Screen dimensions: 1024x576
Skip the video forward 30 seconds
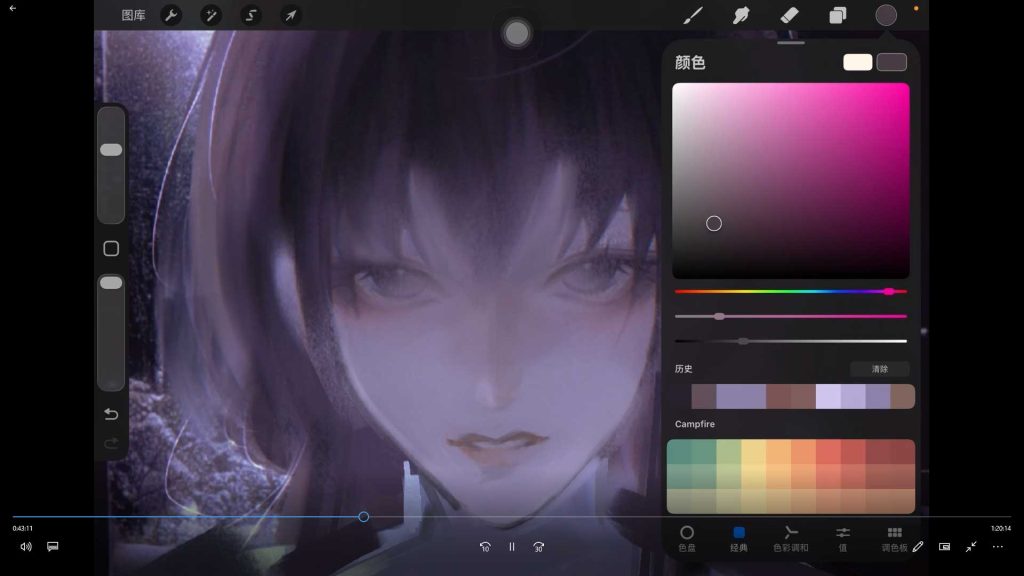pos(538,547)
